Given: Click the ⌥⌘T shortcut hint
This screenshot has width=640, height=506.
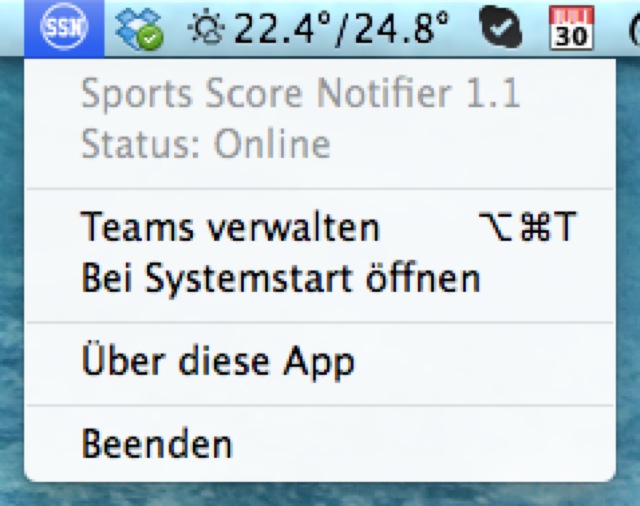Looking at the screenshot, I should pos(527,226).
